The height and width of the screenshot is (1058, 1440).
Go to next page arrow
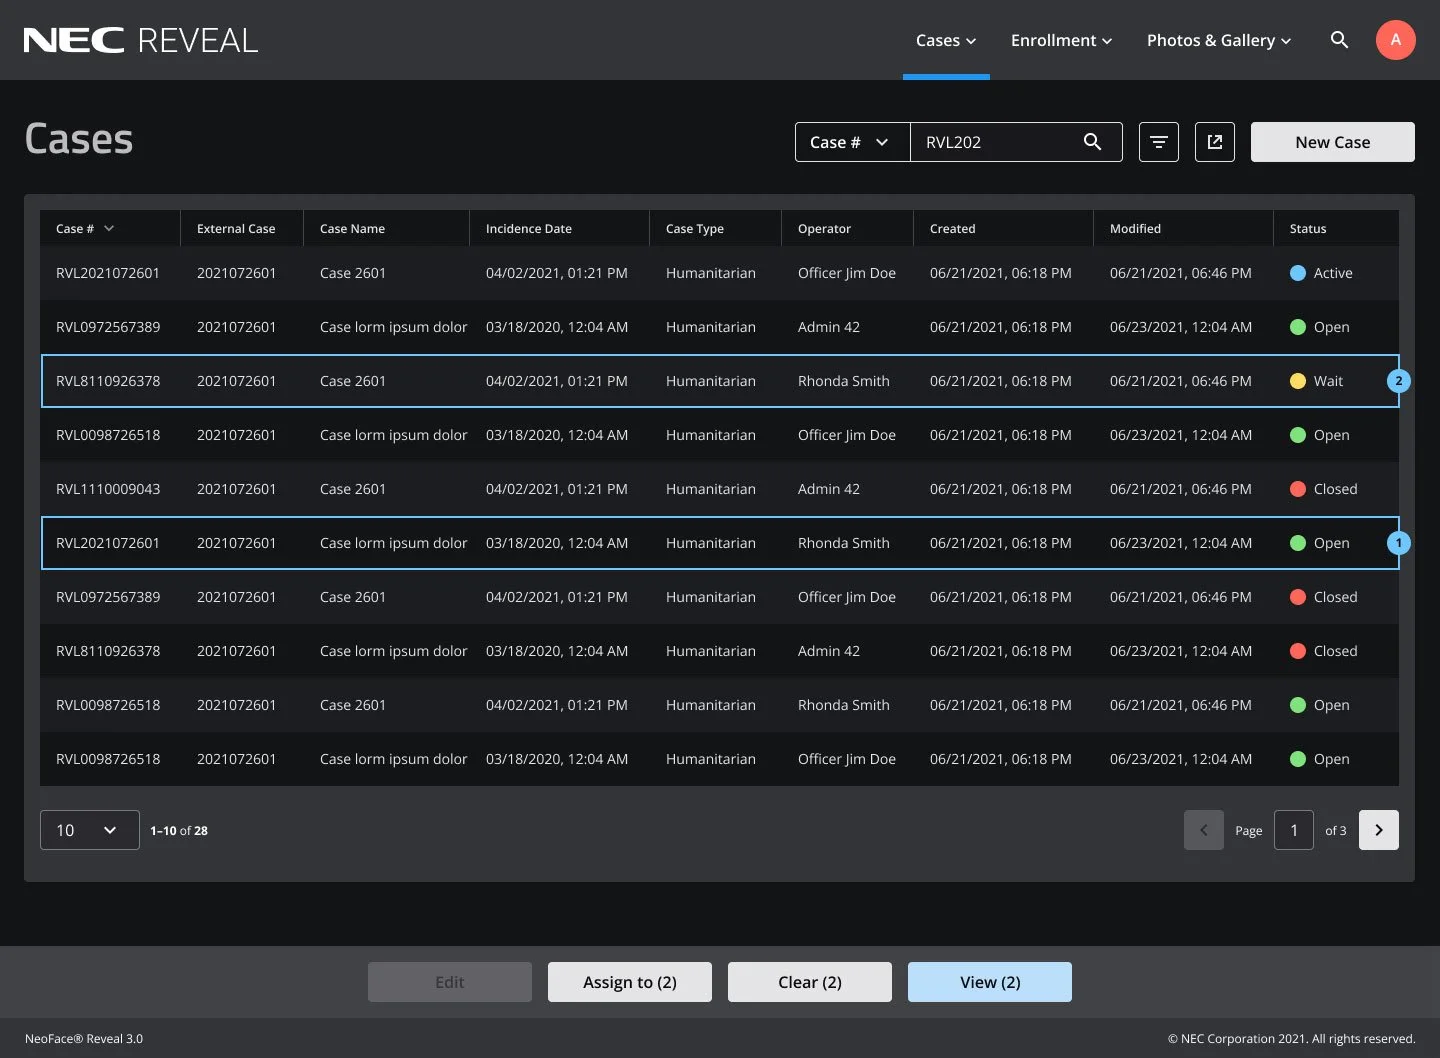point(1379,830)
